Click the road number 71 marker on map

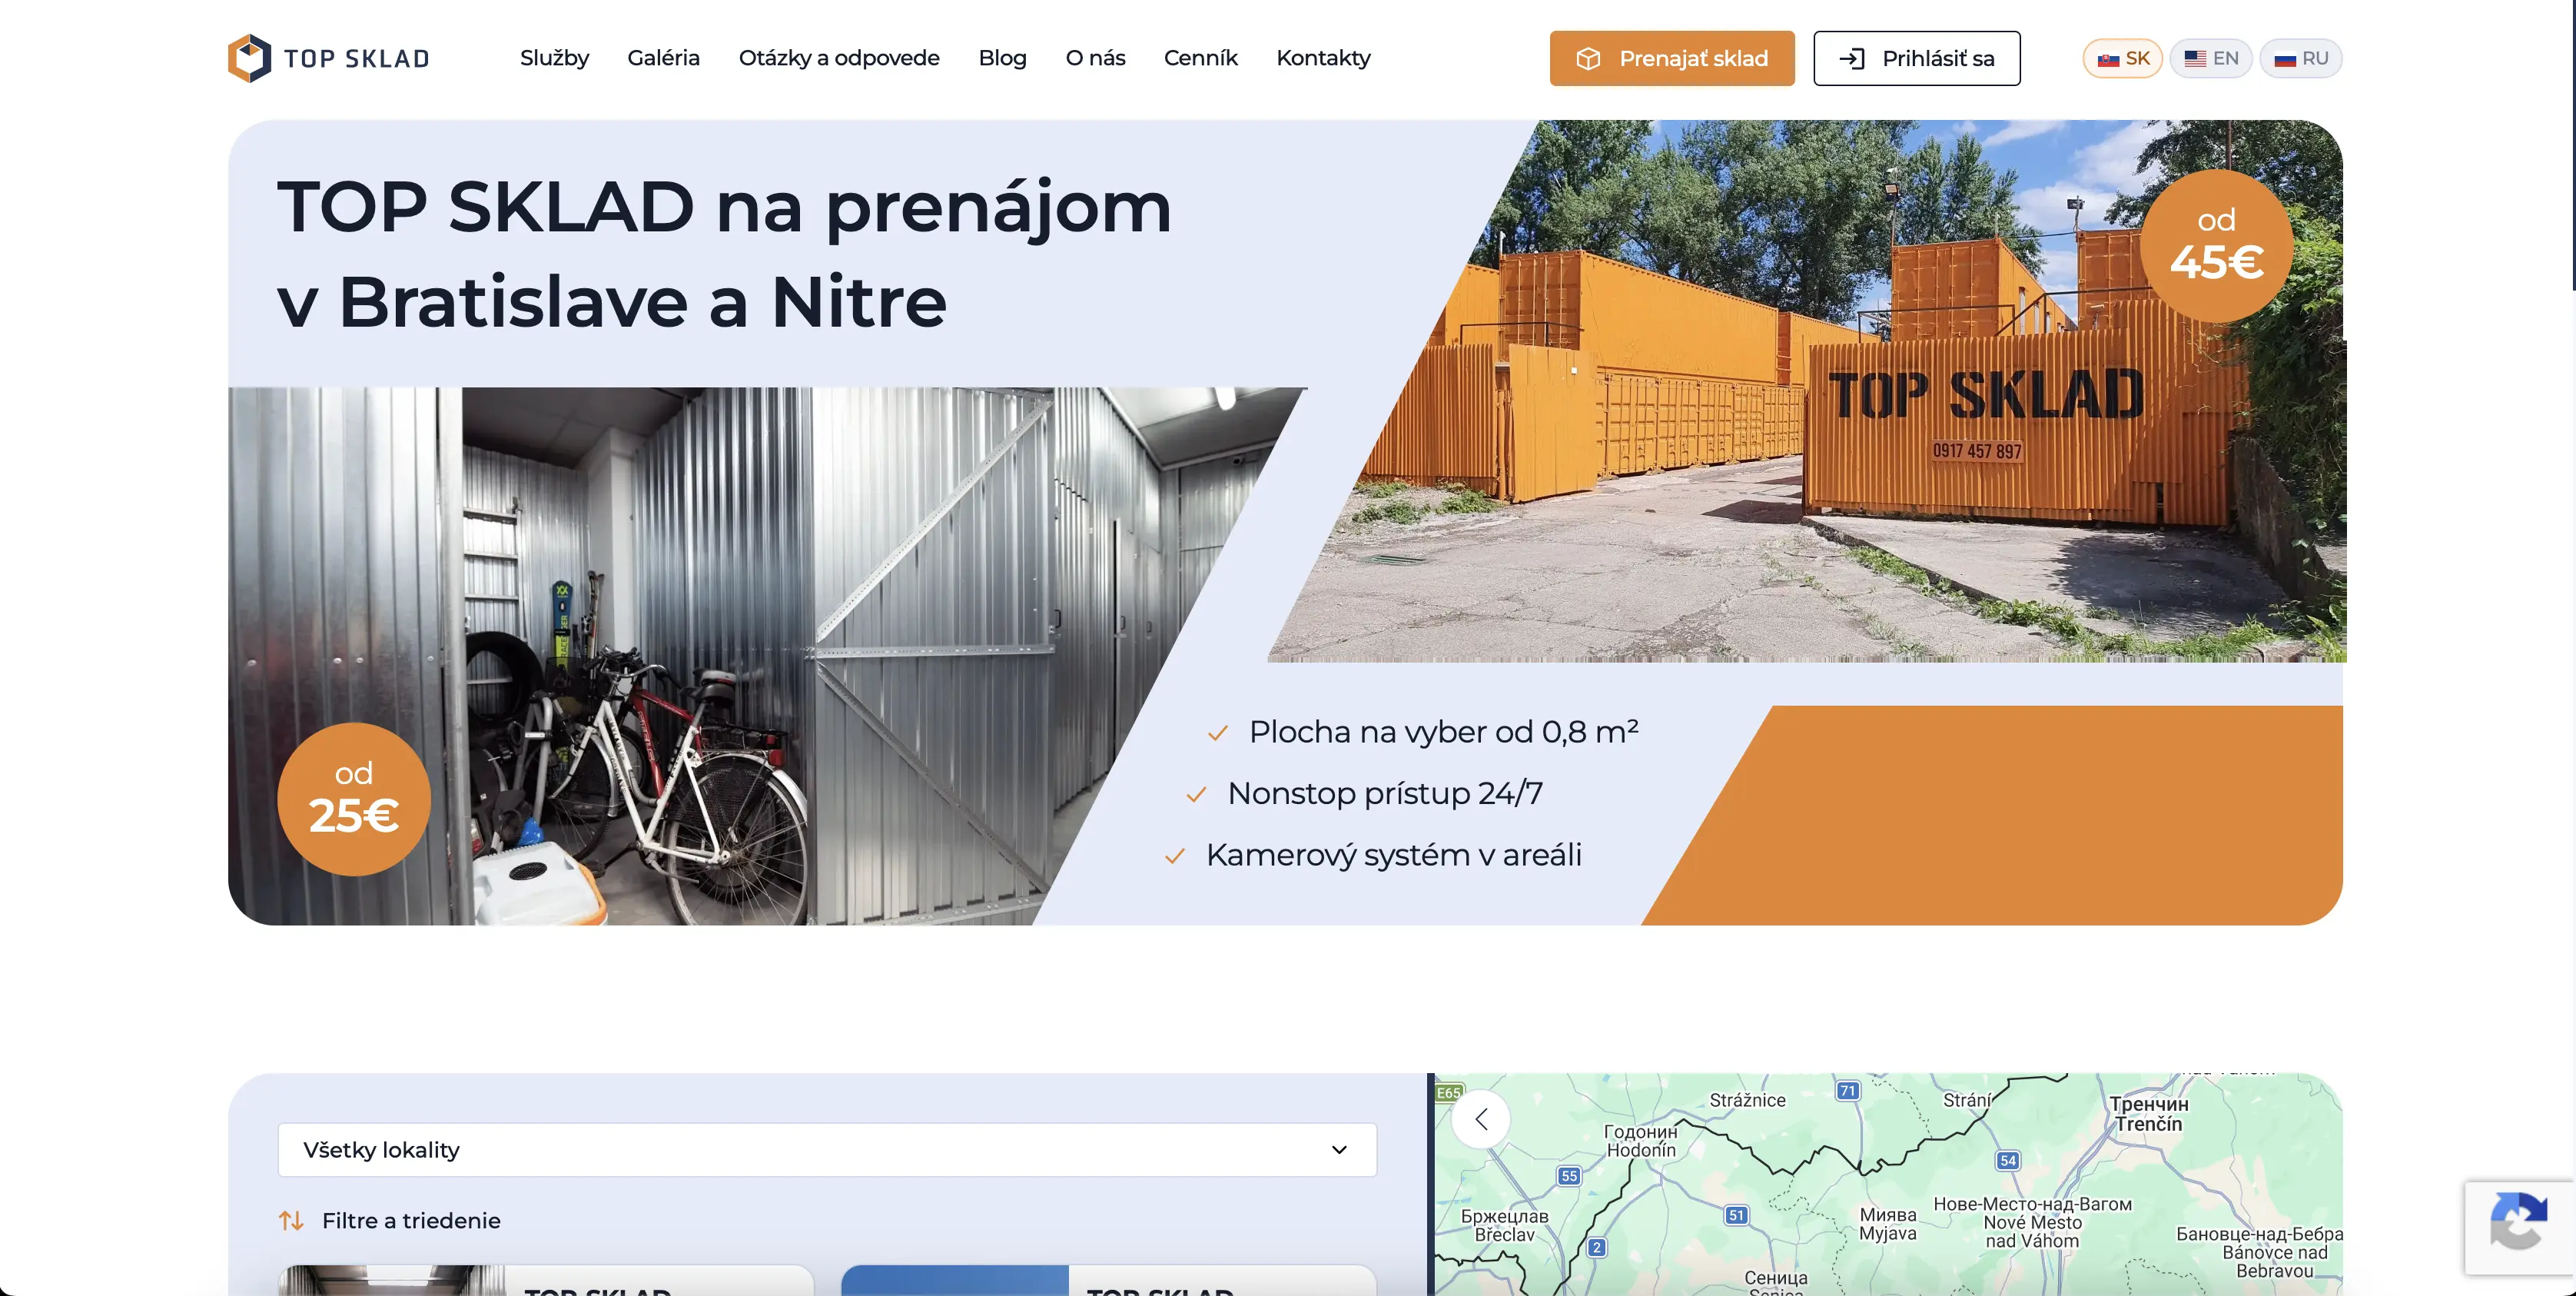(x=1848, y=1091)
